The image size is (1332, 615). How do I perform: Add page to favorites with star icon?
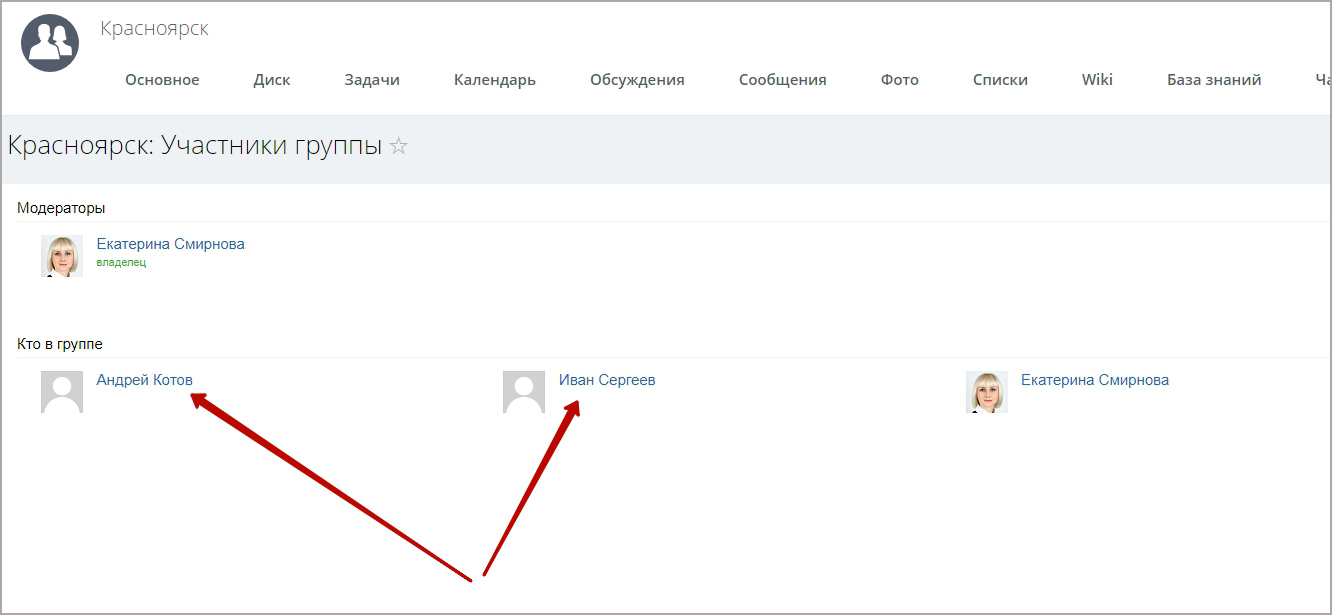pos(399,147)
